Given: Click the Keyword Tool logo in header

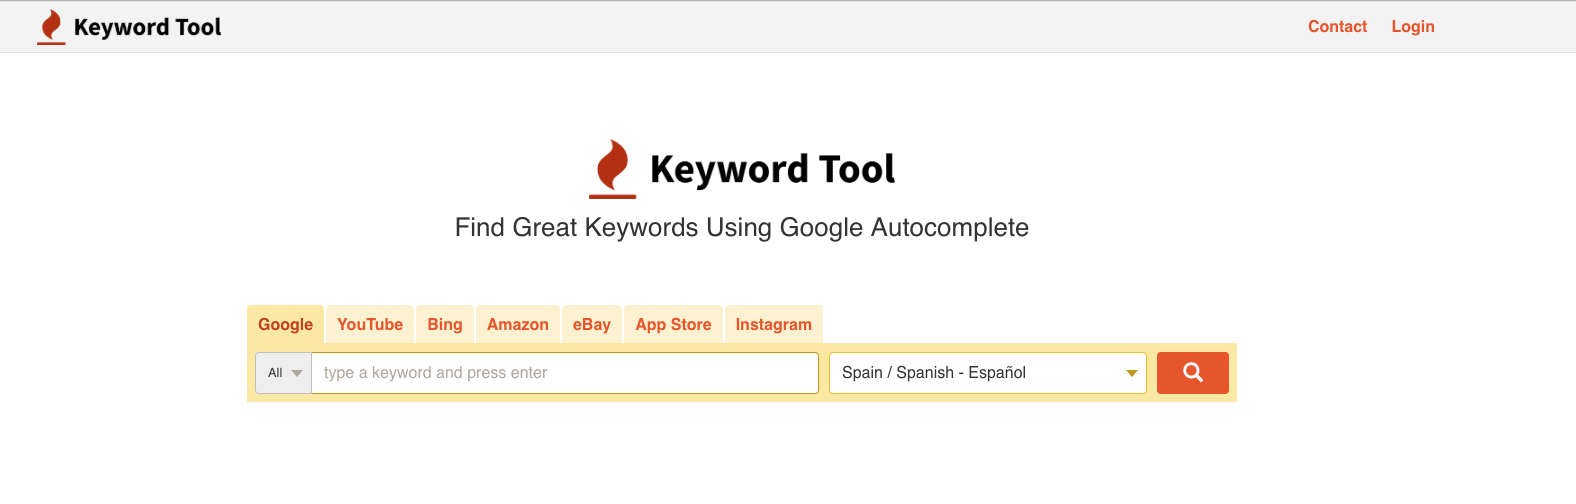Looking at the screenshot, I should 129,27.
